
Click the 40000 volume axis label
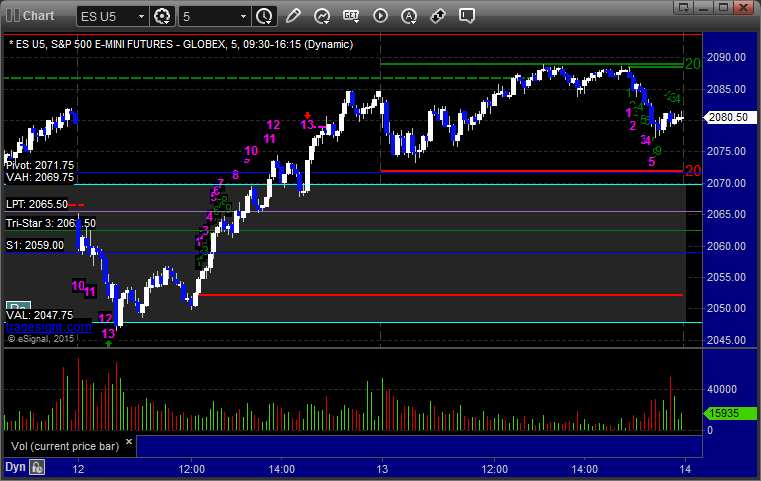pos(722,389)
